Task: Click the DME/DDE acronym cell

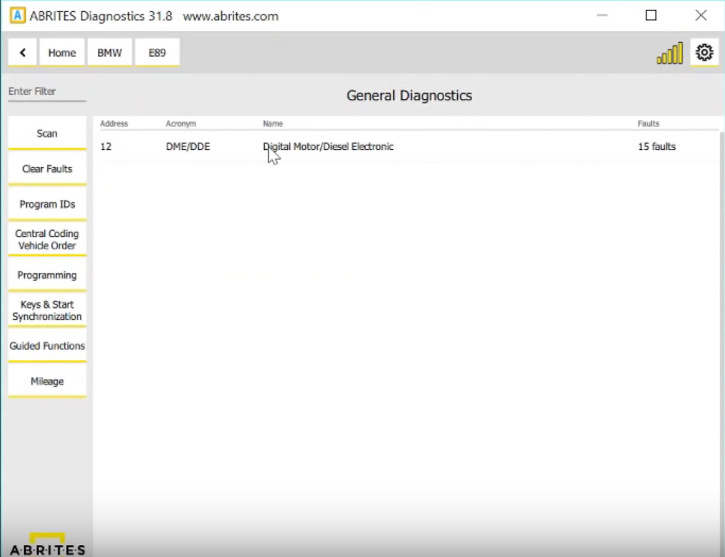Action: pyautogui.click(x=188, y=147)
